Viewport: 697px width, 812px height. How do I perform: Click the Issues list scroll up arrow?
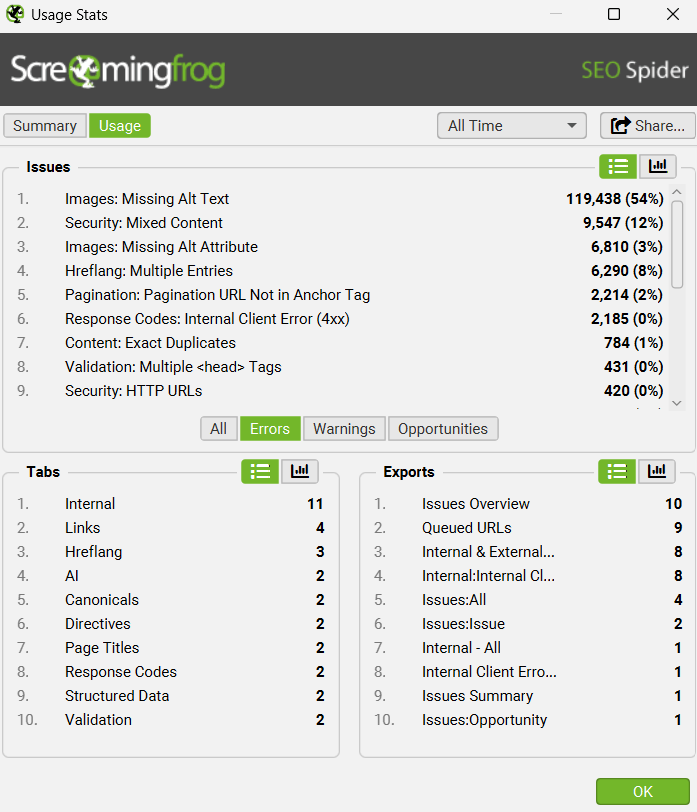coord(677,192)
